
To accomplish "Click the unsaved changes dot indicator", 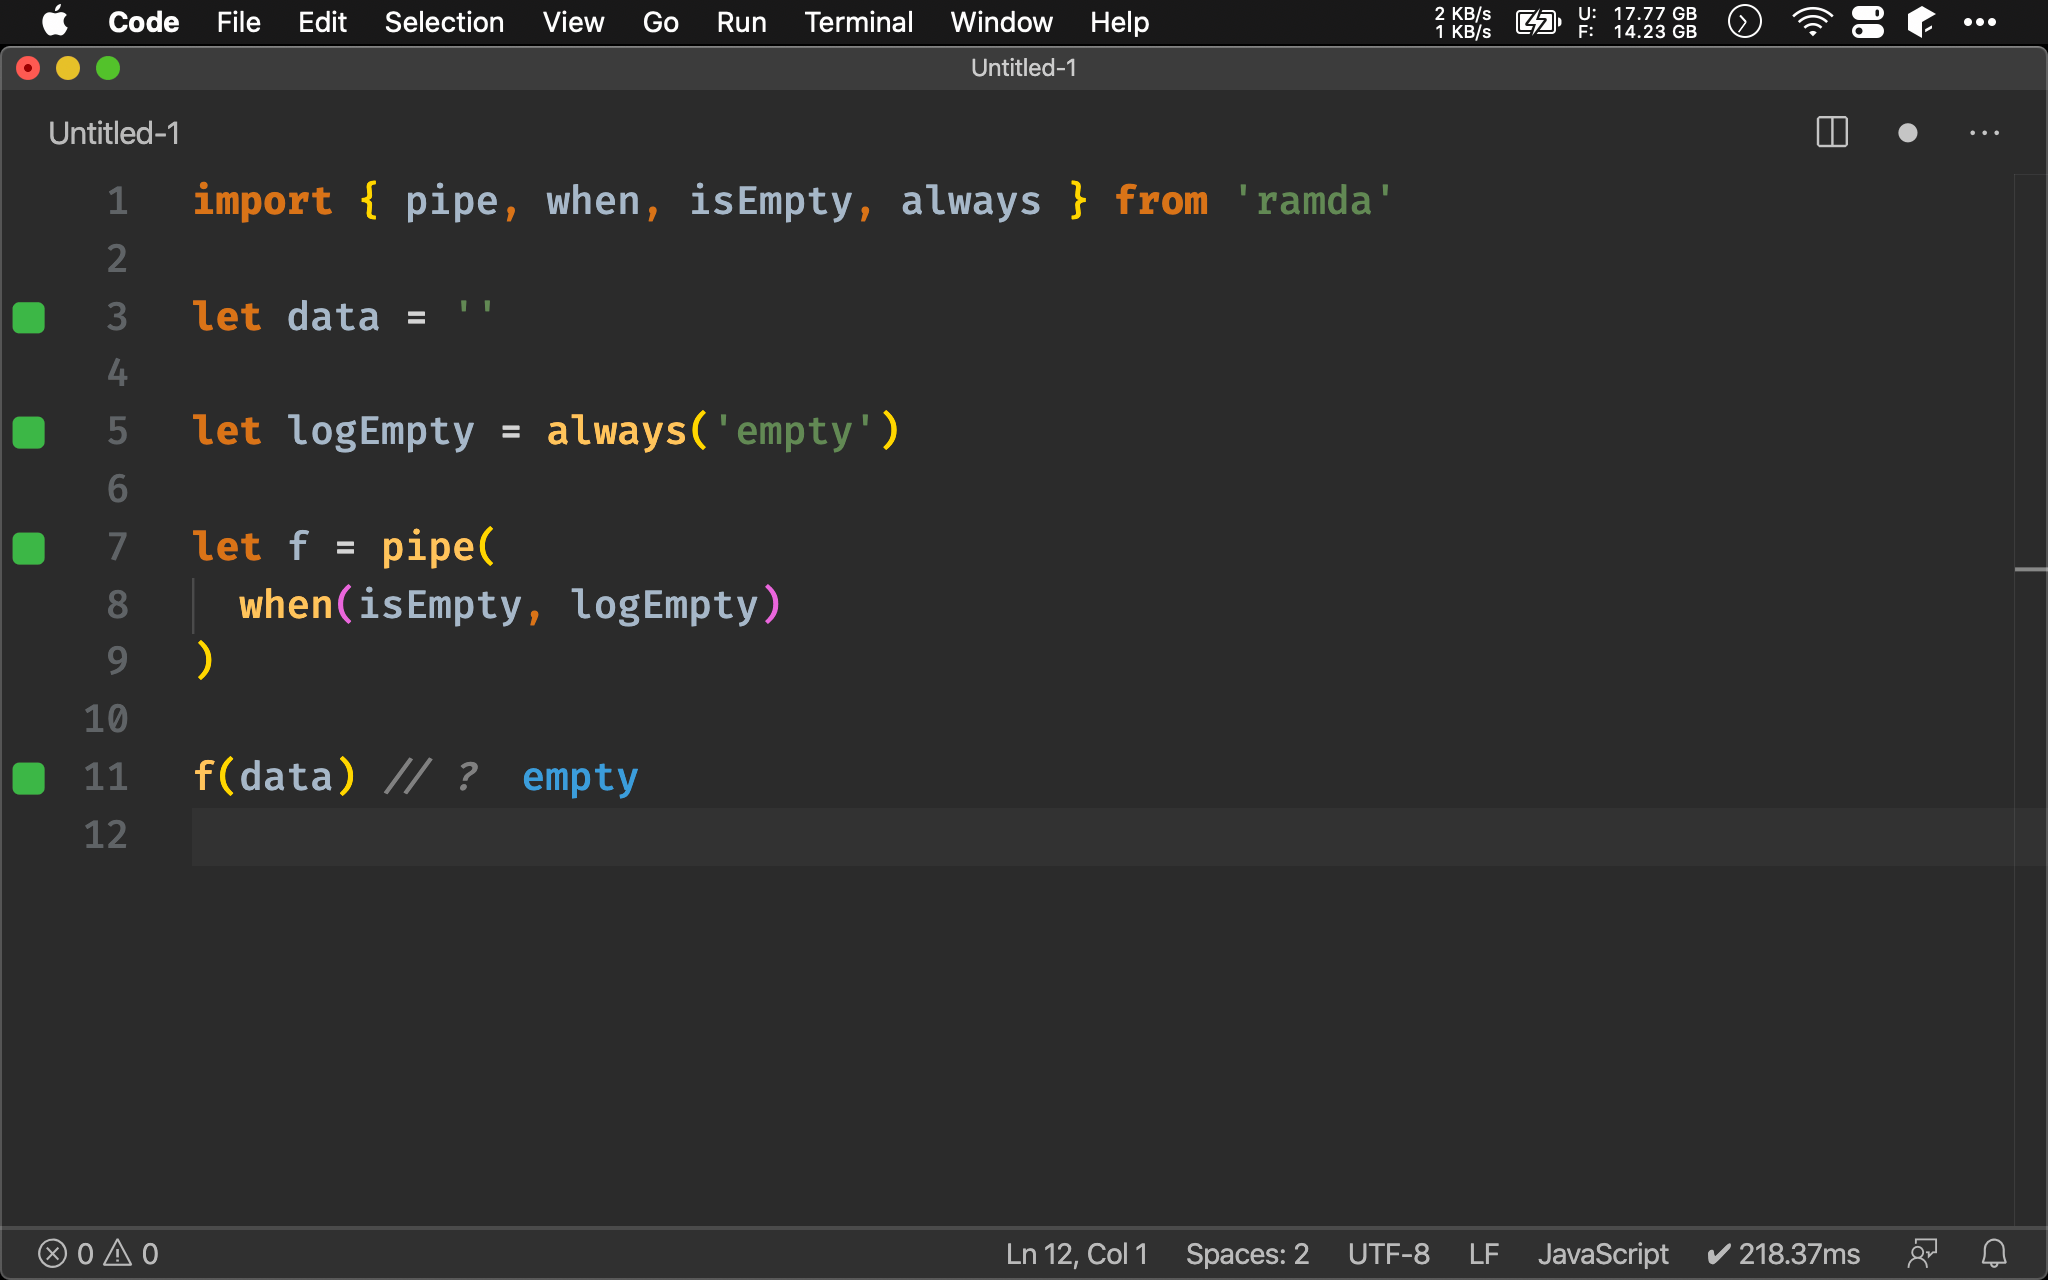I will pyautogui.click(x=1907, y=133).
